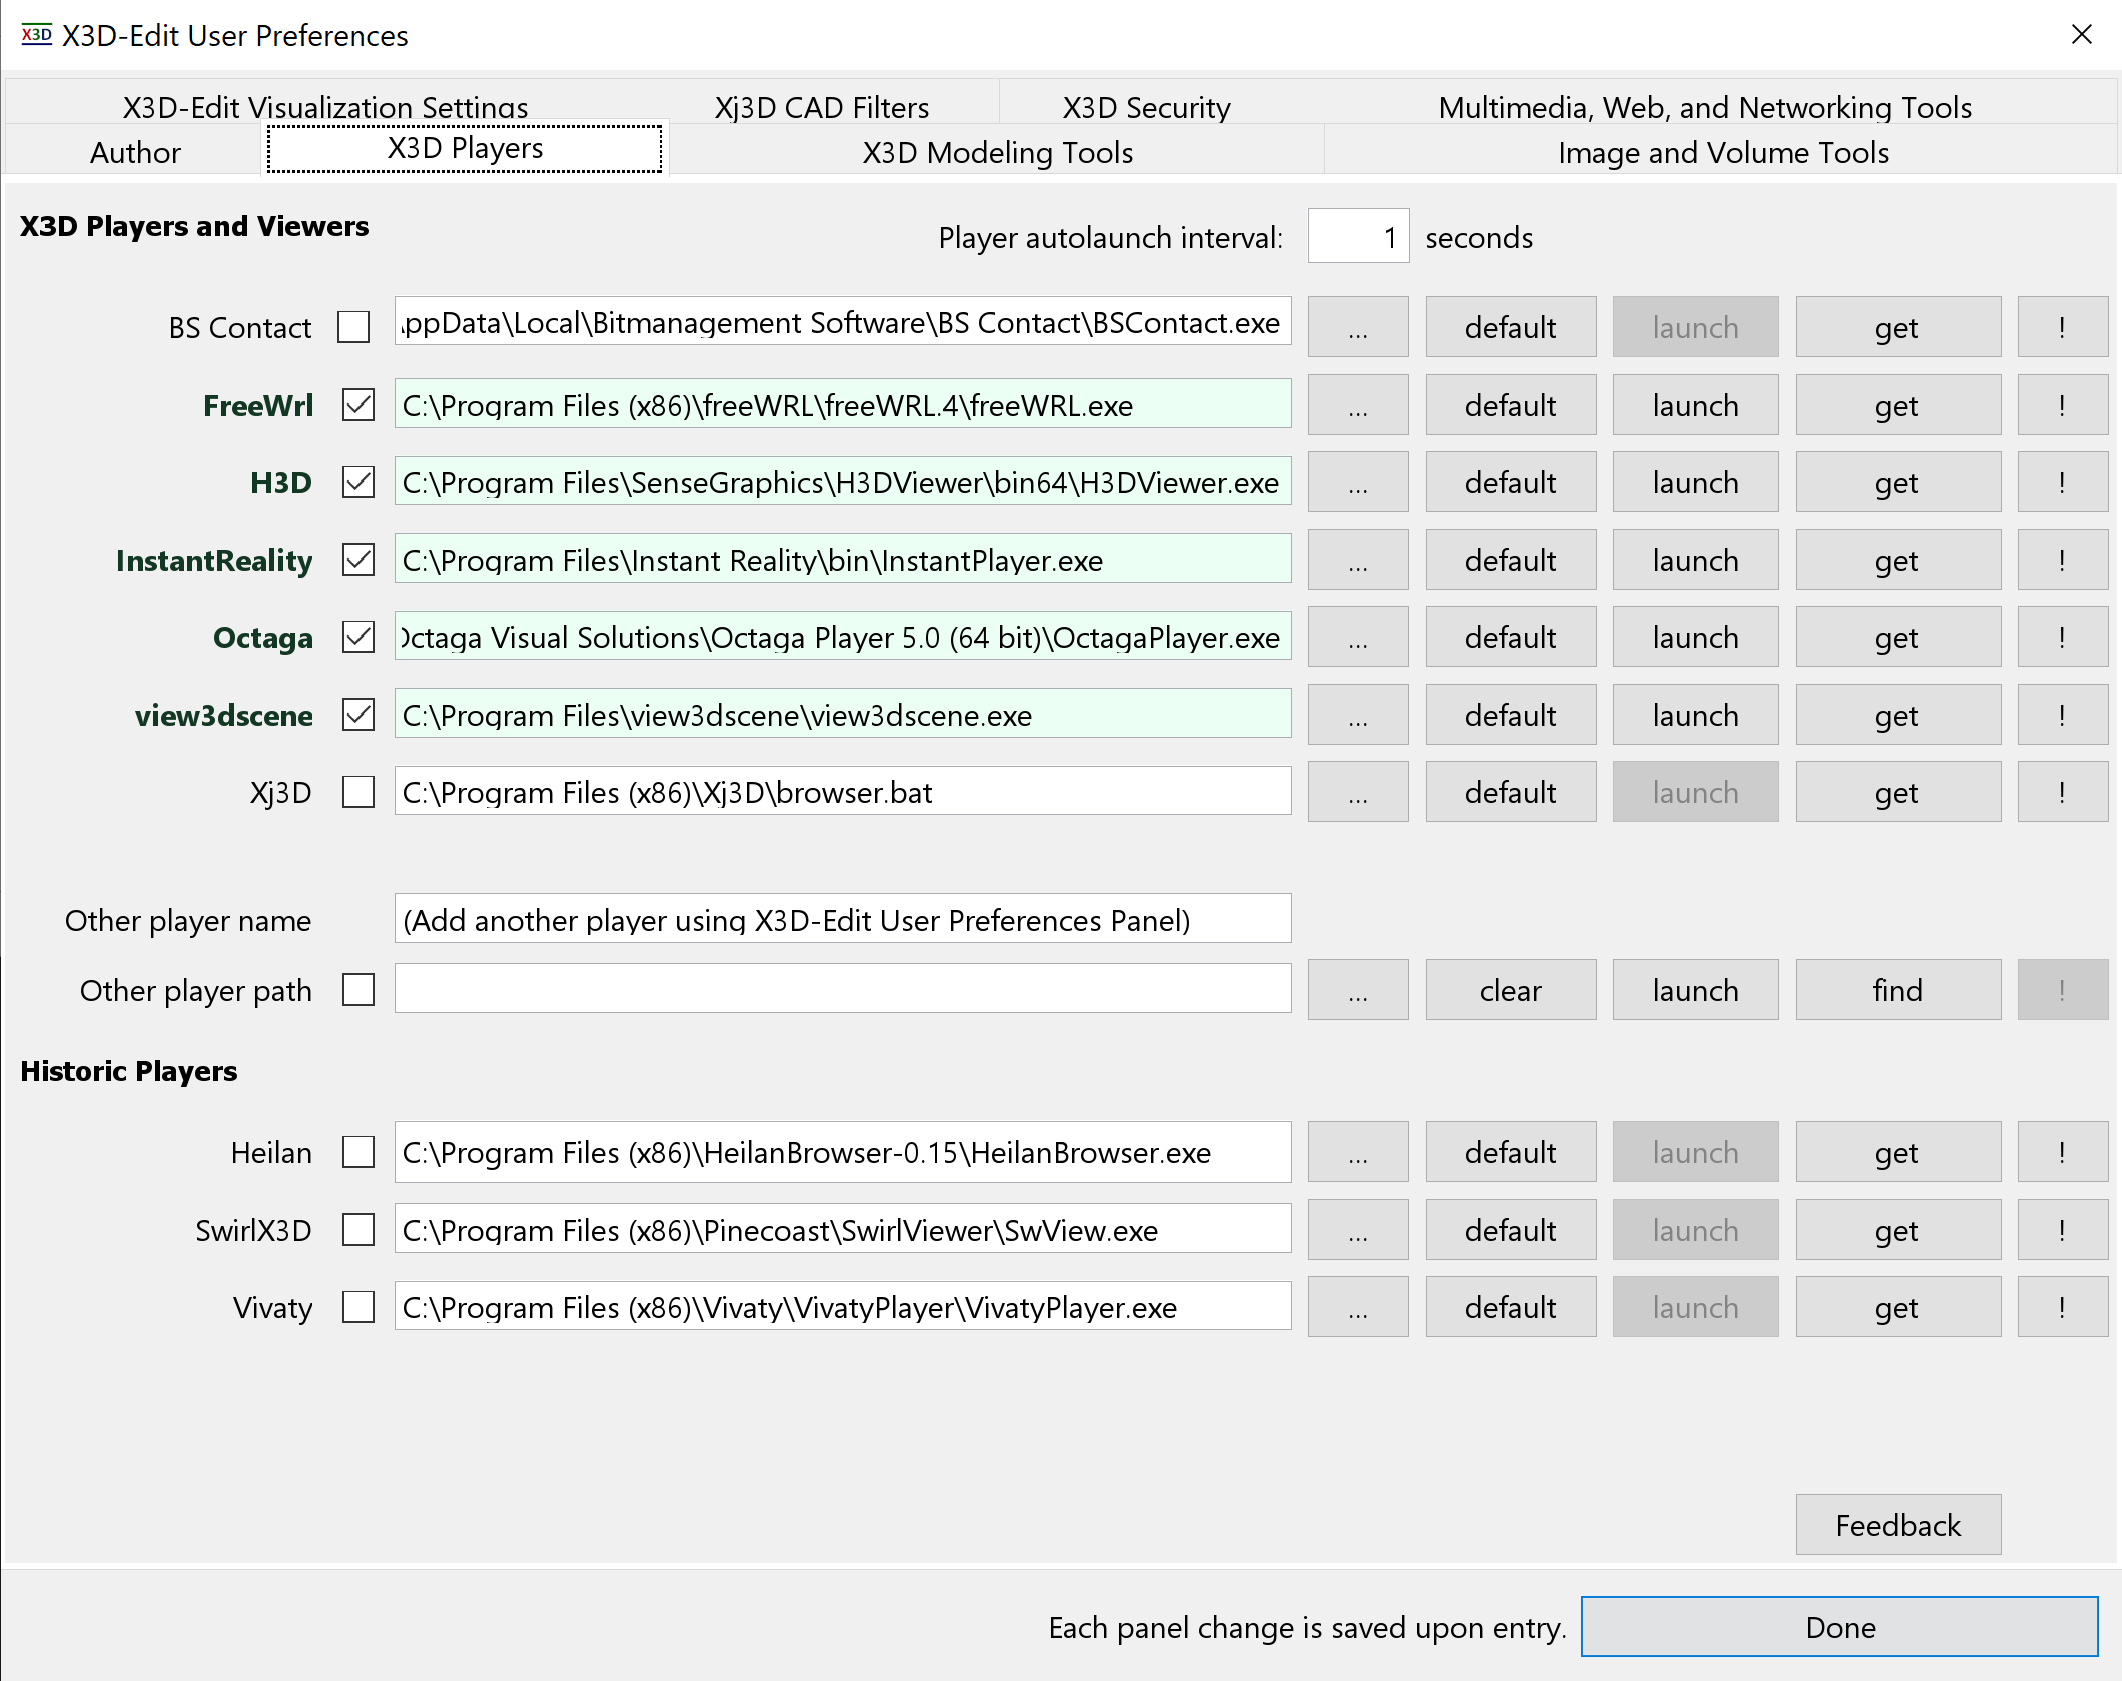Click the find button for other player
Screen dimensions: 2122x1681
point(1898,990)
